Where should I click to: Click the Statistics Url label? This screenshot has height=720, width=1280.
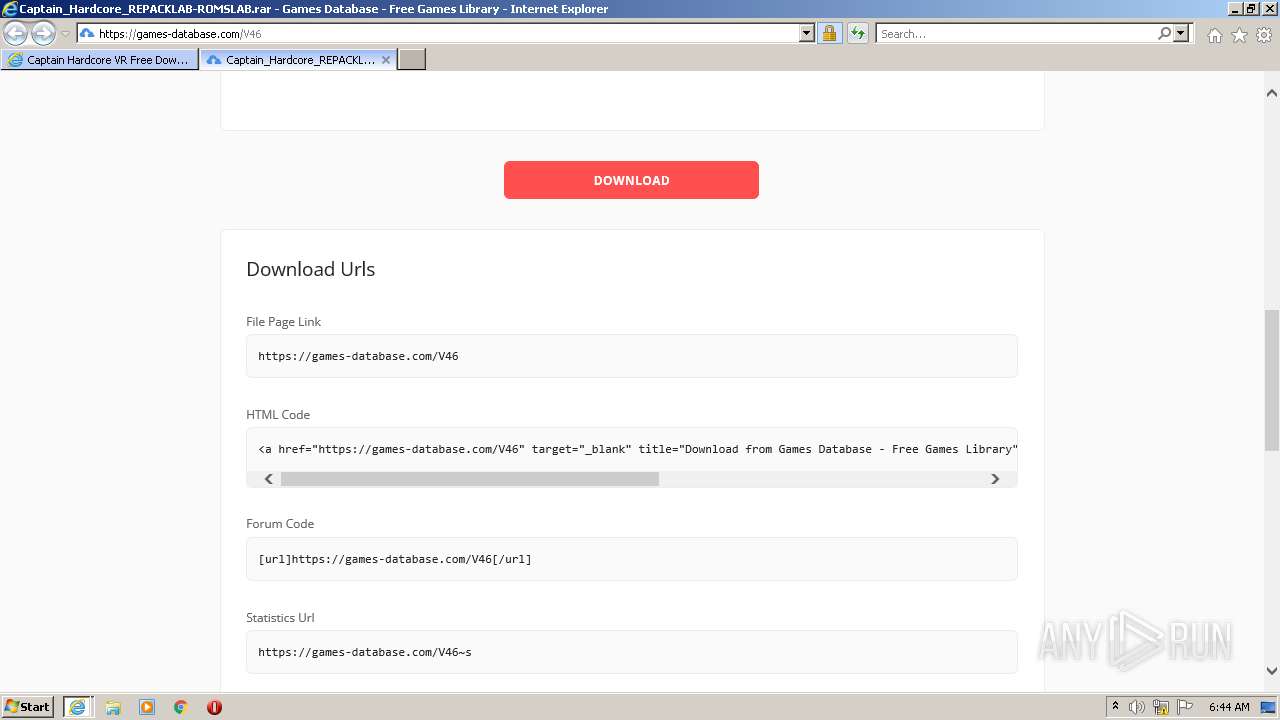click(280, 618)
